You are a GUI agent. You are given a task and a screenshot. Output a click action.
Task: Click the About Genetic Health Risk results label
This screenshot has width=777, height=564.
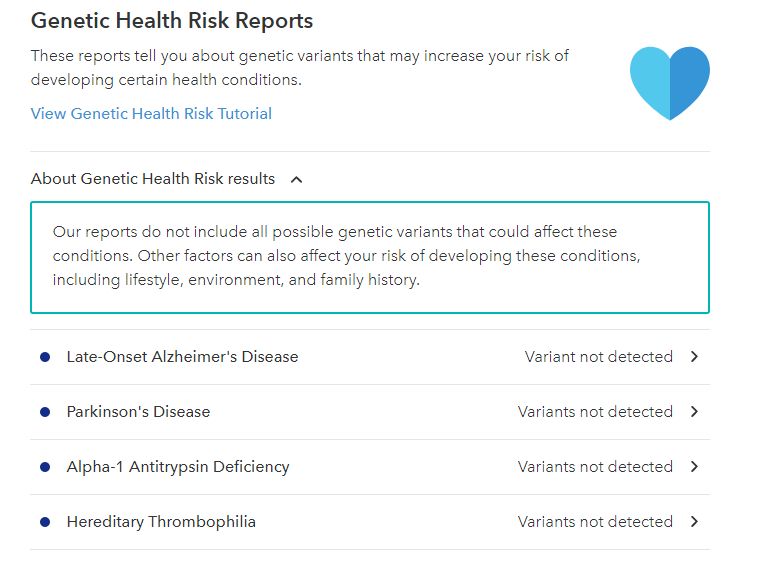click(x=153, y=179)
